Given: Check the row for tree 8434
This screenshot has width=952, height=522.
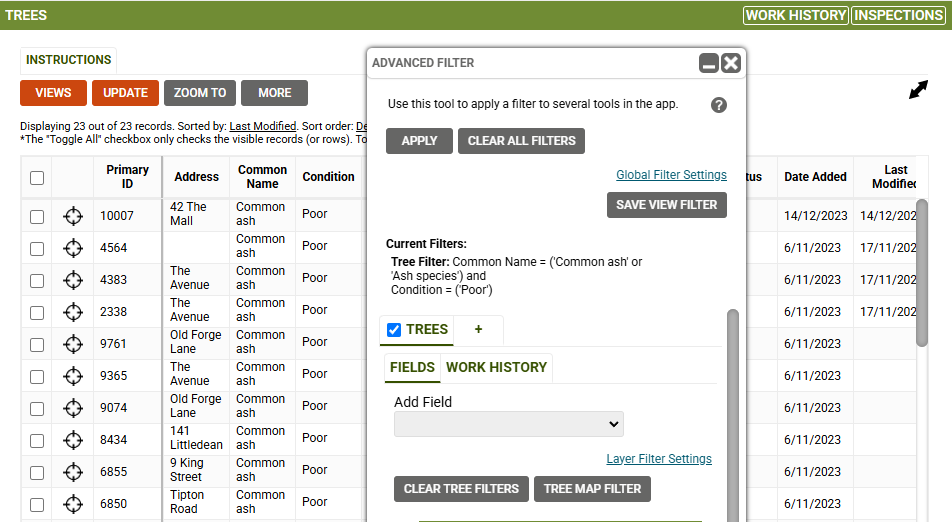Looking at the screenshot, I should pyautogui.click(x=37, y=441).
